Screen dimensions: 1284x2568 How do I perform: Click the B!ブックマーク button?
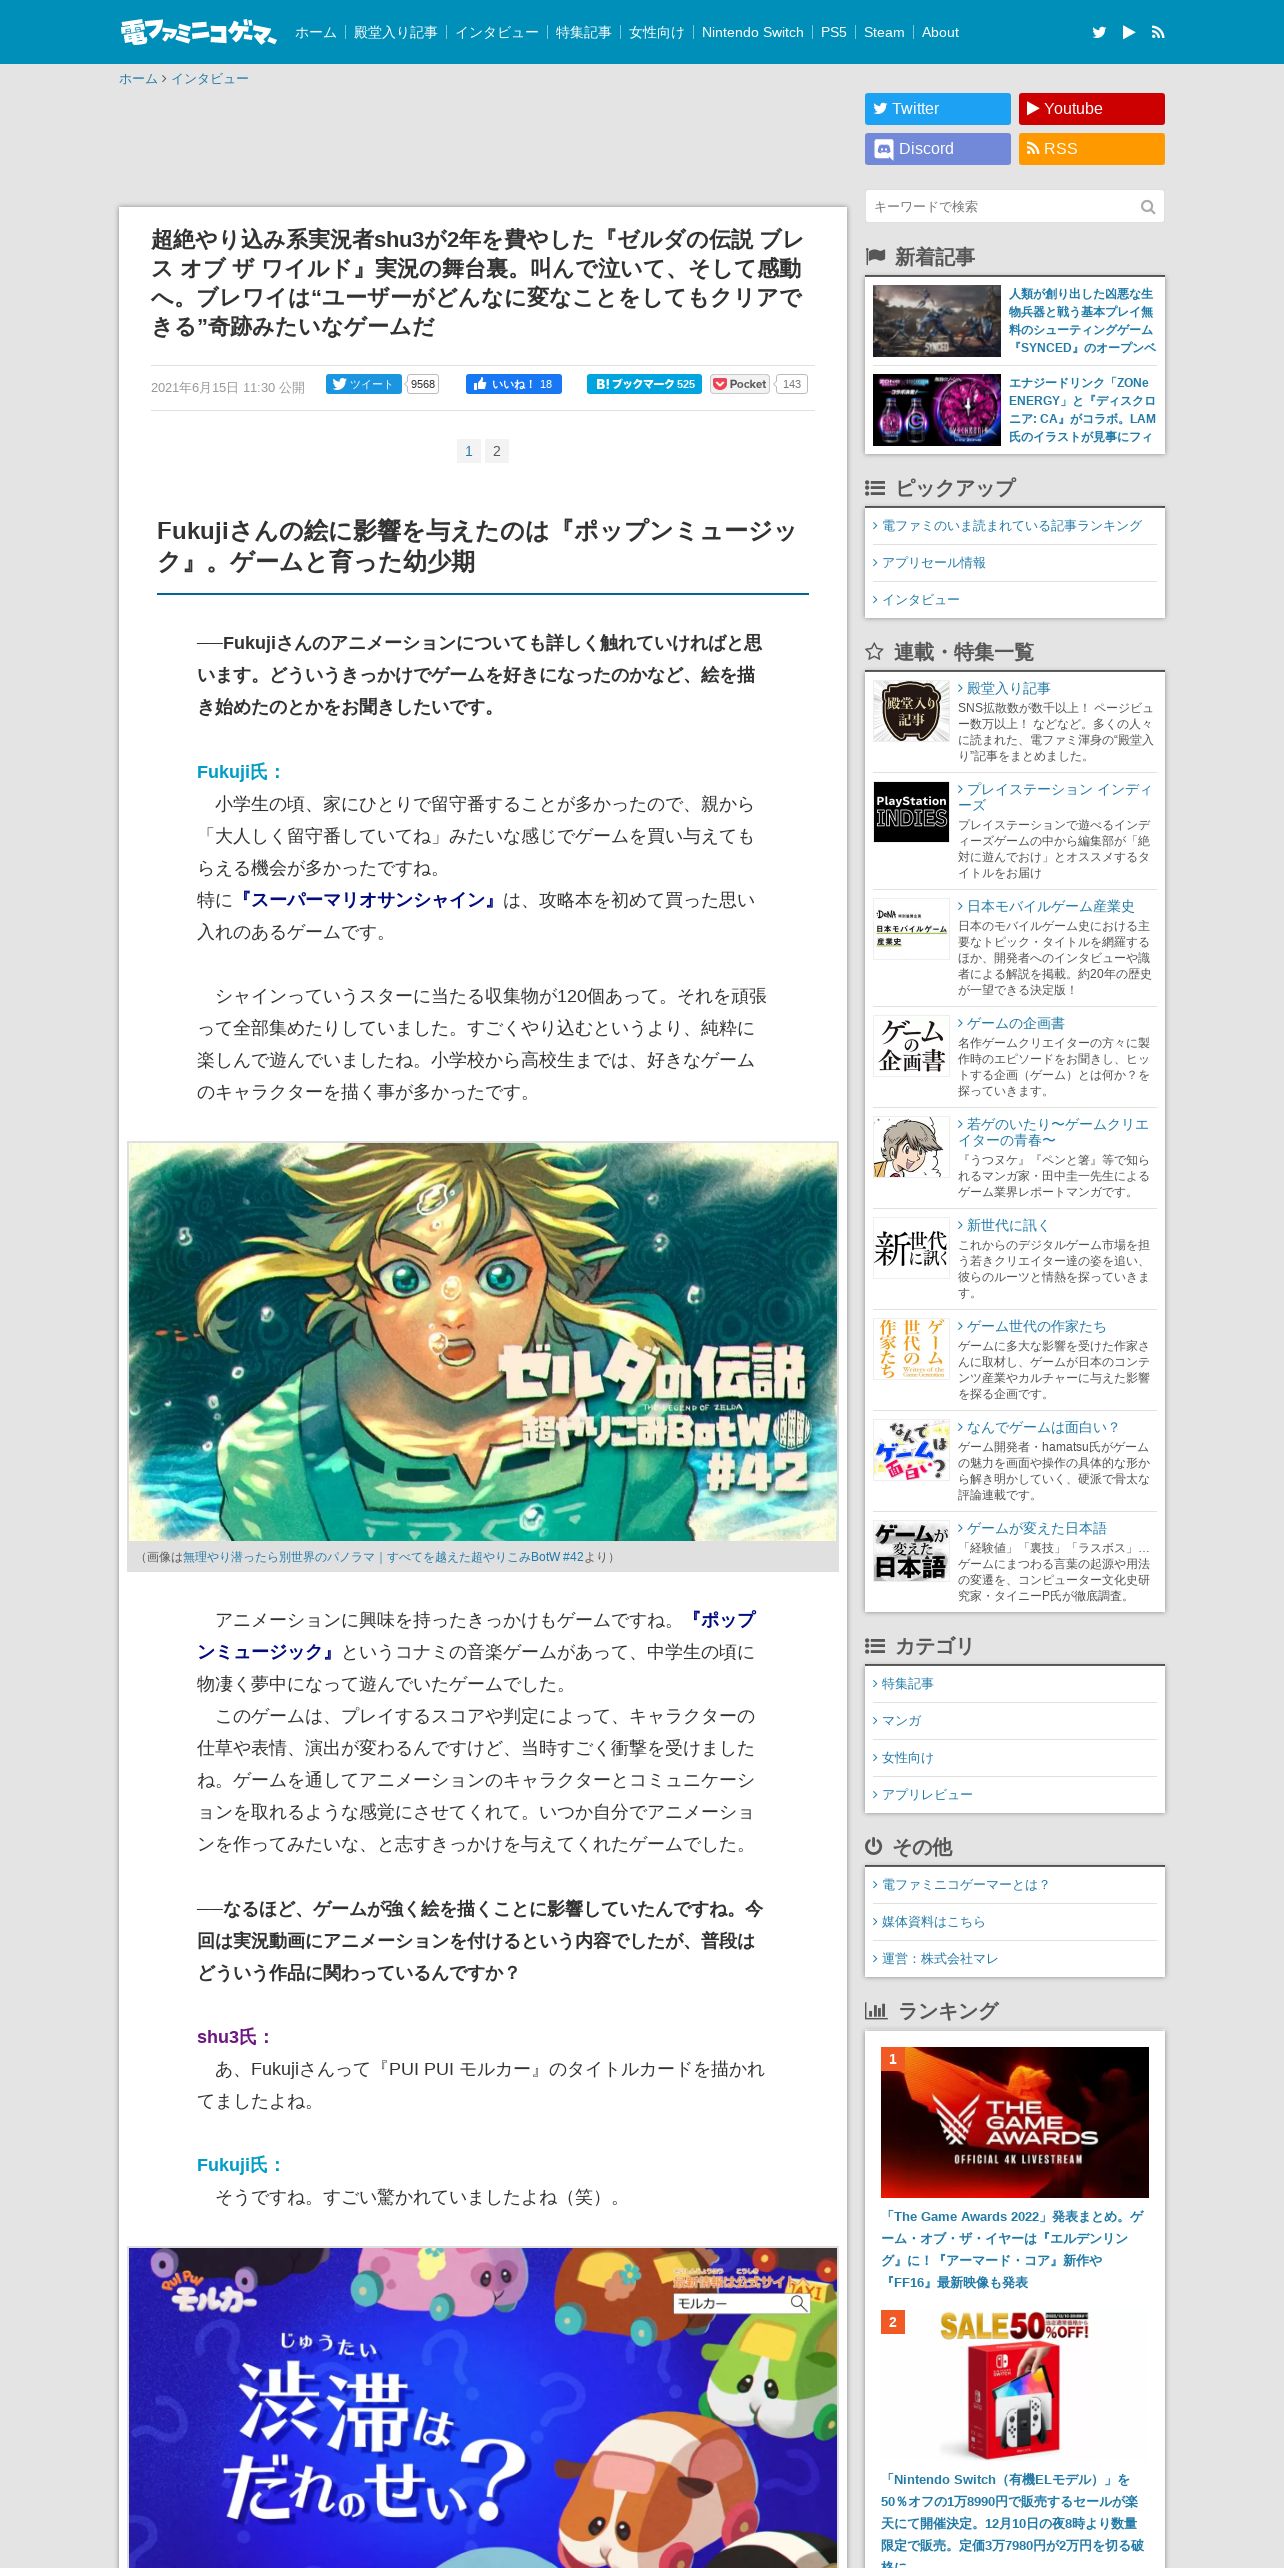[644, 384]
